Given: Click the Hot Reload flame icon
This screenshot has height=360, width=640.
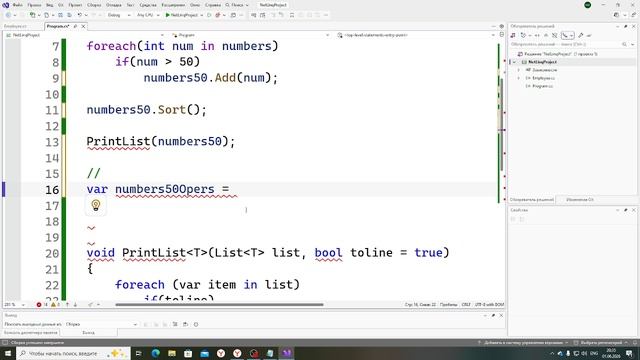Looking at the screenshot, I should [218, 15].
